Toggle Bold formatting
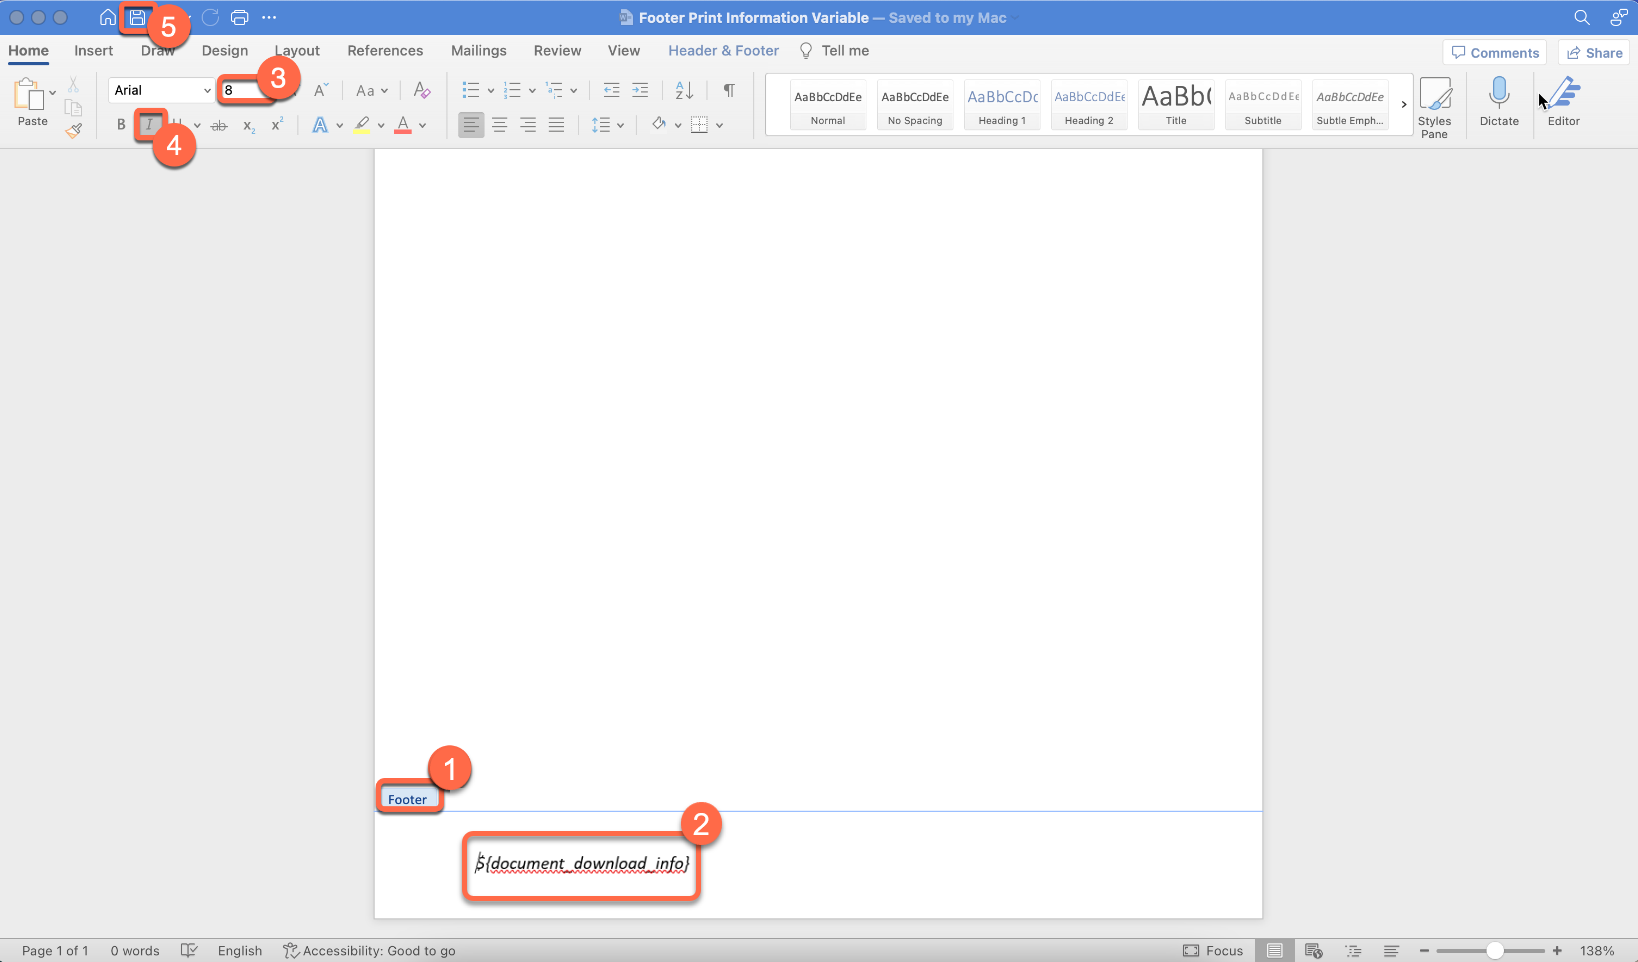This screenshot has height=962, width=1638. click(121, 125)
